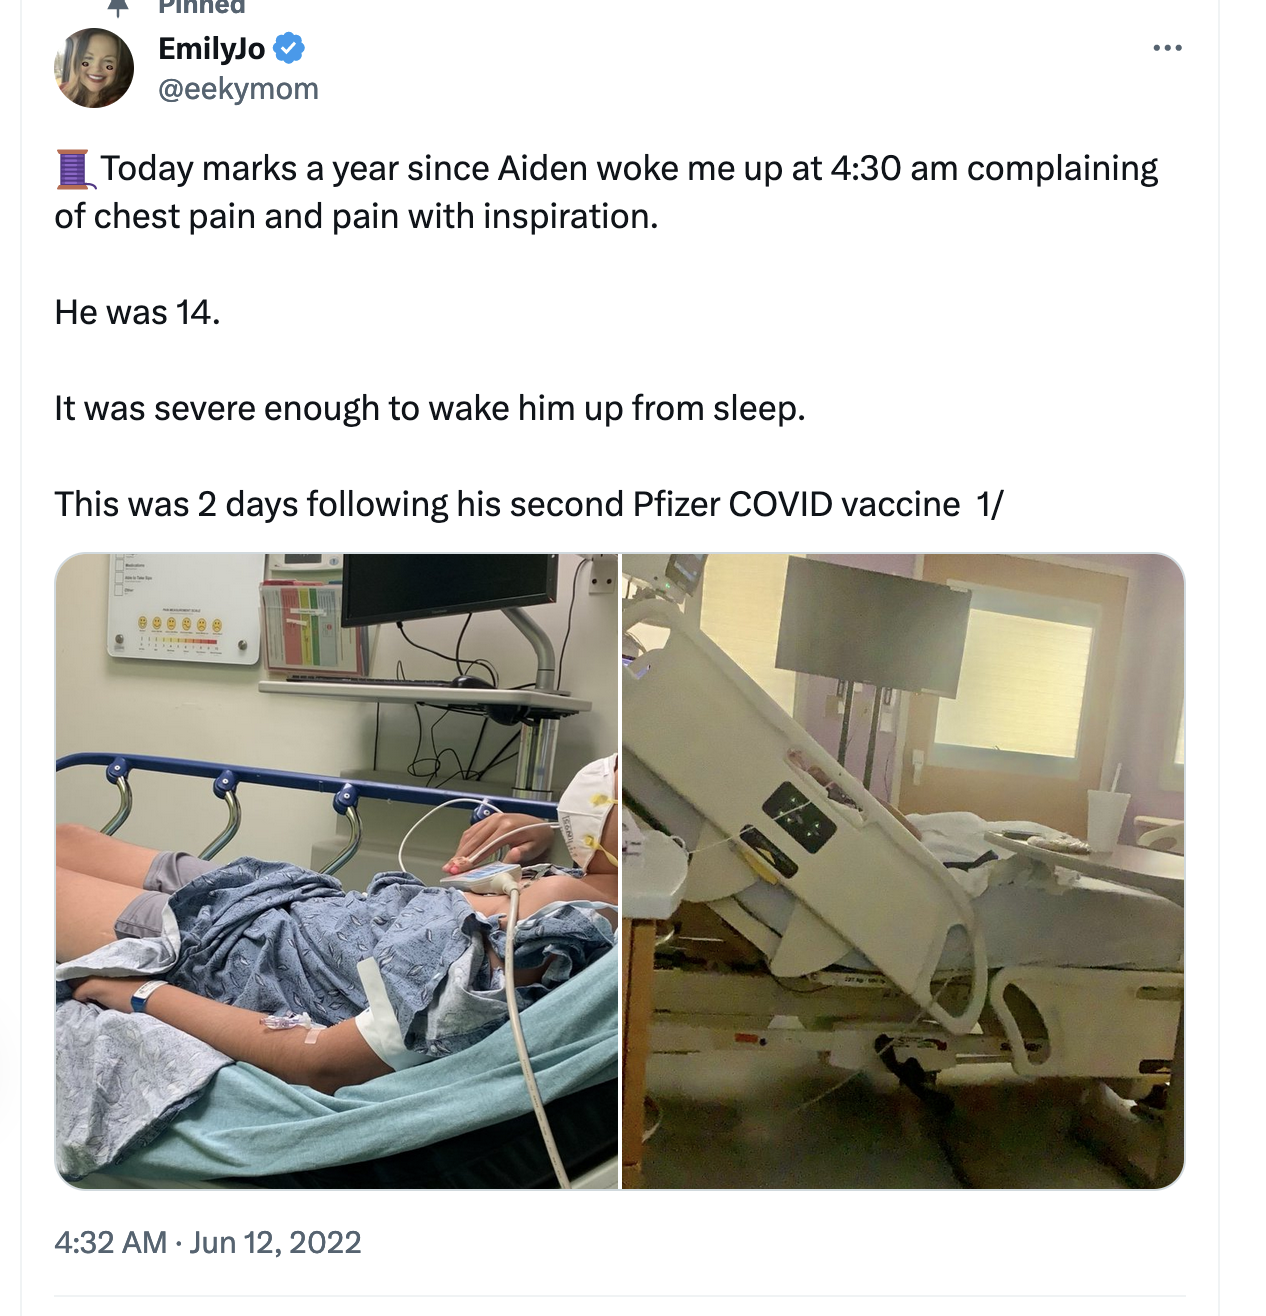This screenshot has width=1266, height=1316.
Task: Open the @eekymom handle link
Action: tap(238, 89)
